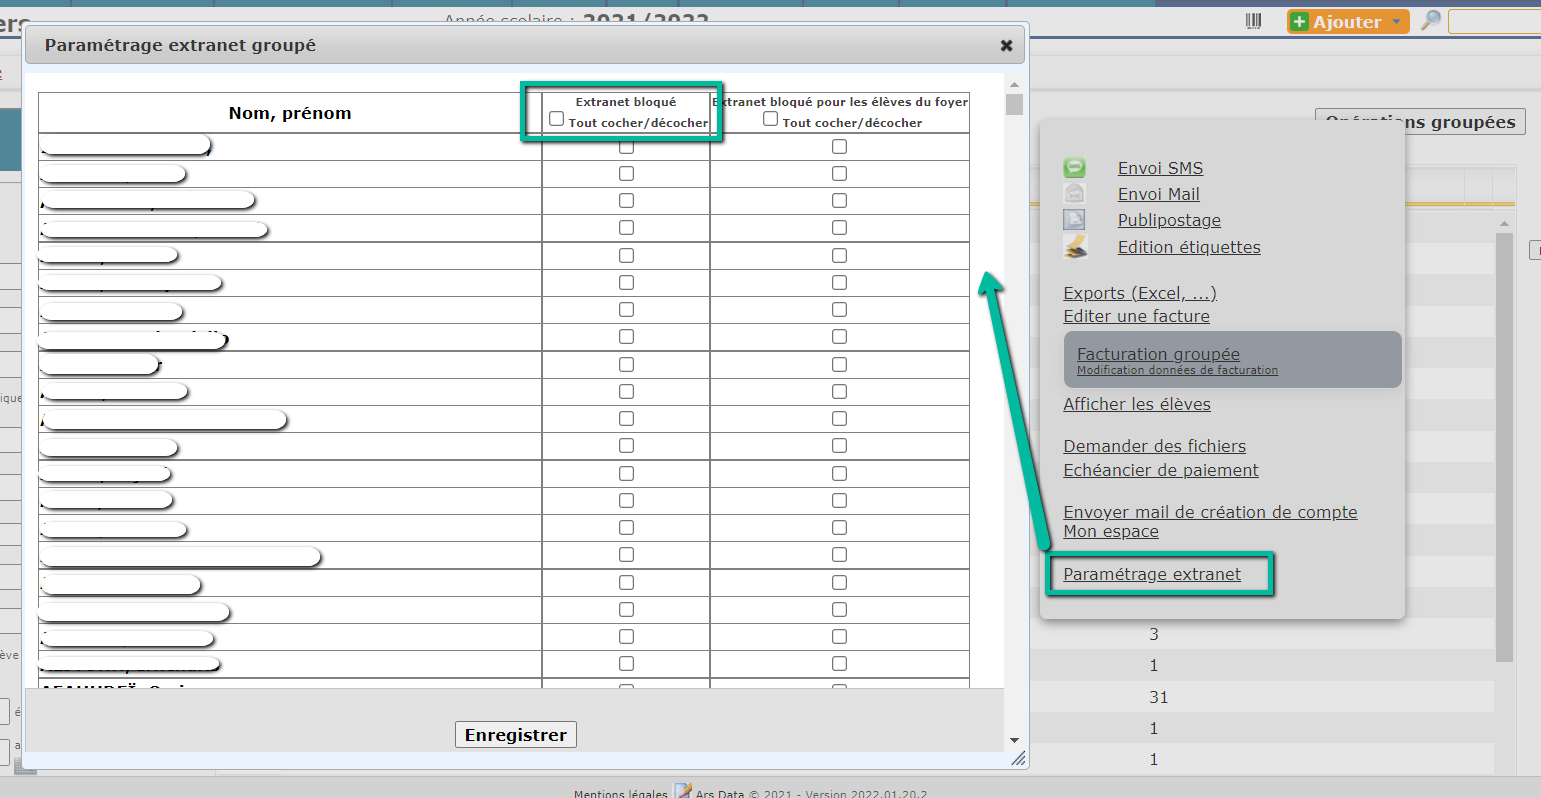Click the pencil note icon in footer
The width and height of the screenshot is (1541, 798).
(683, 791)
